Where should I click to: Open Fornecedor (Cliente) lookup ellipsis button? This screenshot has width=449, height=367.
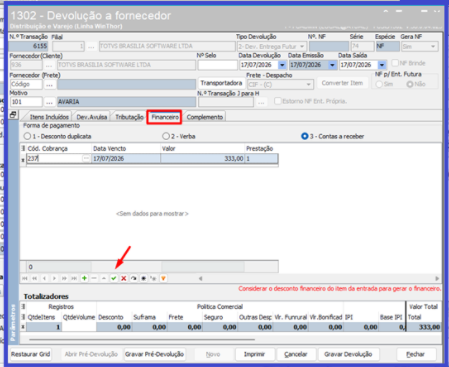(49, 65)
